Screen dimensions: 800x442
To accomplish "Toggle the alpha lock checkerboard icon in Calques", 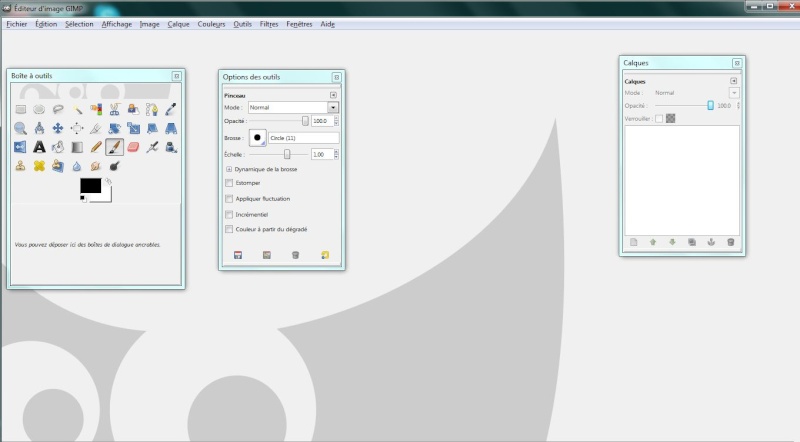I will 670,118.
